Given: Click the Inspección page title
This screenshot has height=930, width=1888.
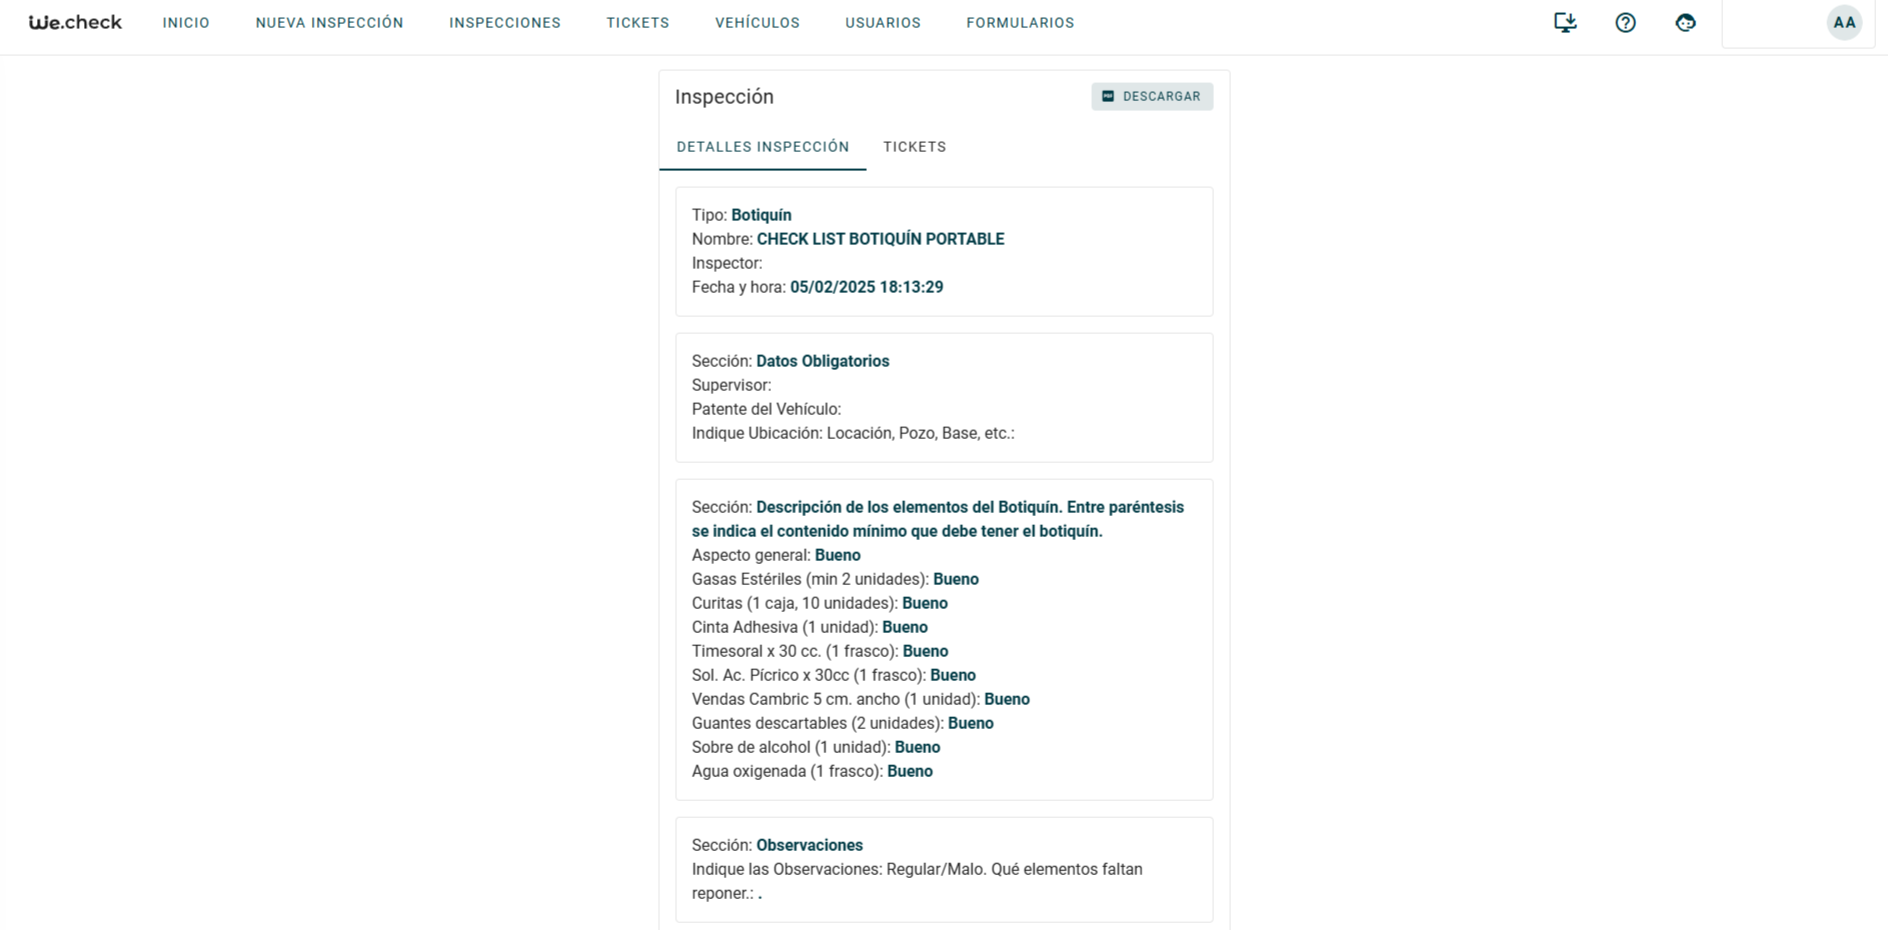Looking at the screenshot, I should (724, 97).
